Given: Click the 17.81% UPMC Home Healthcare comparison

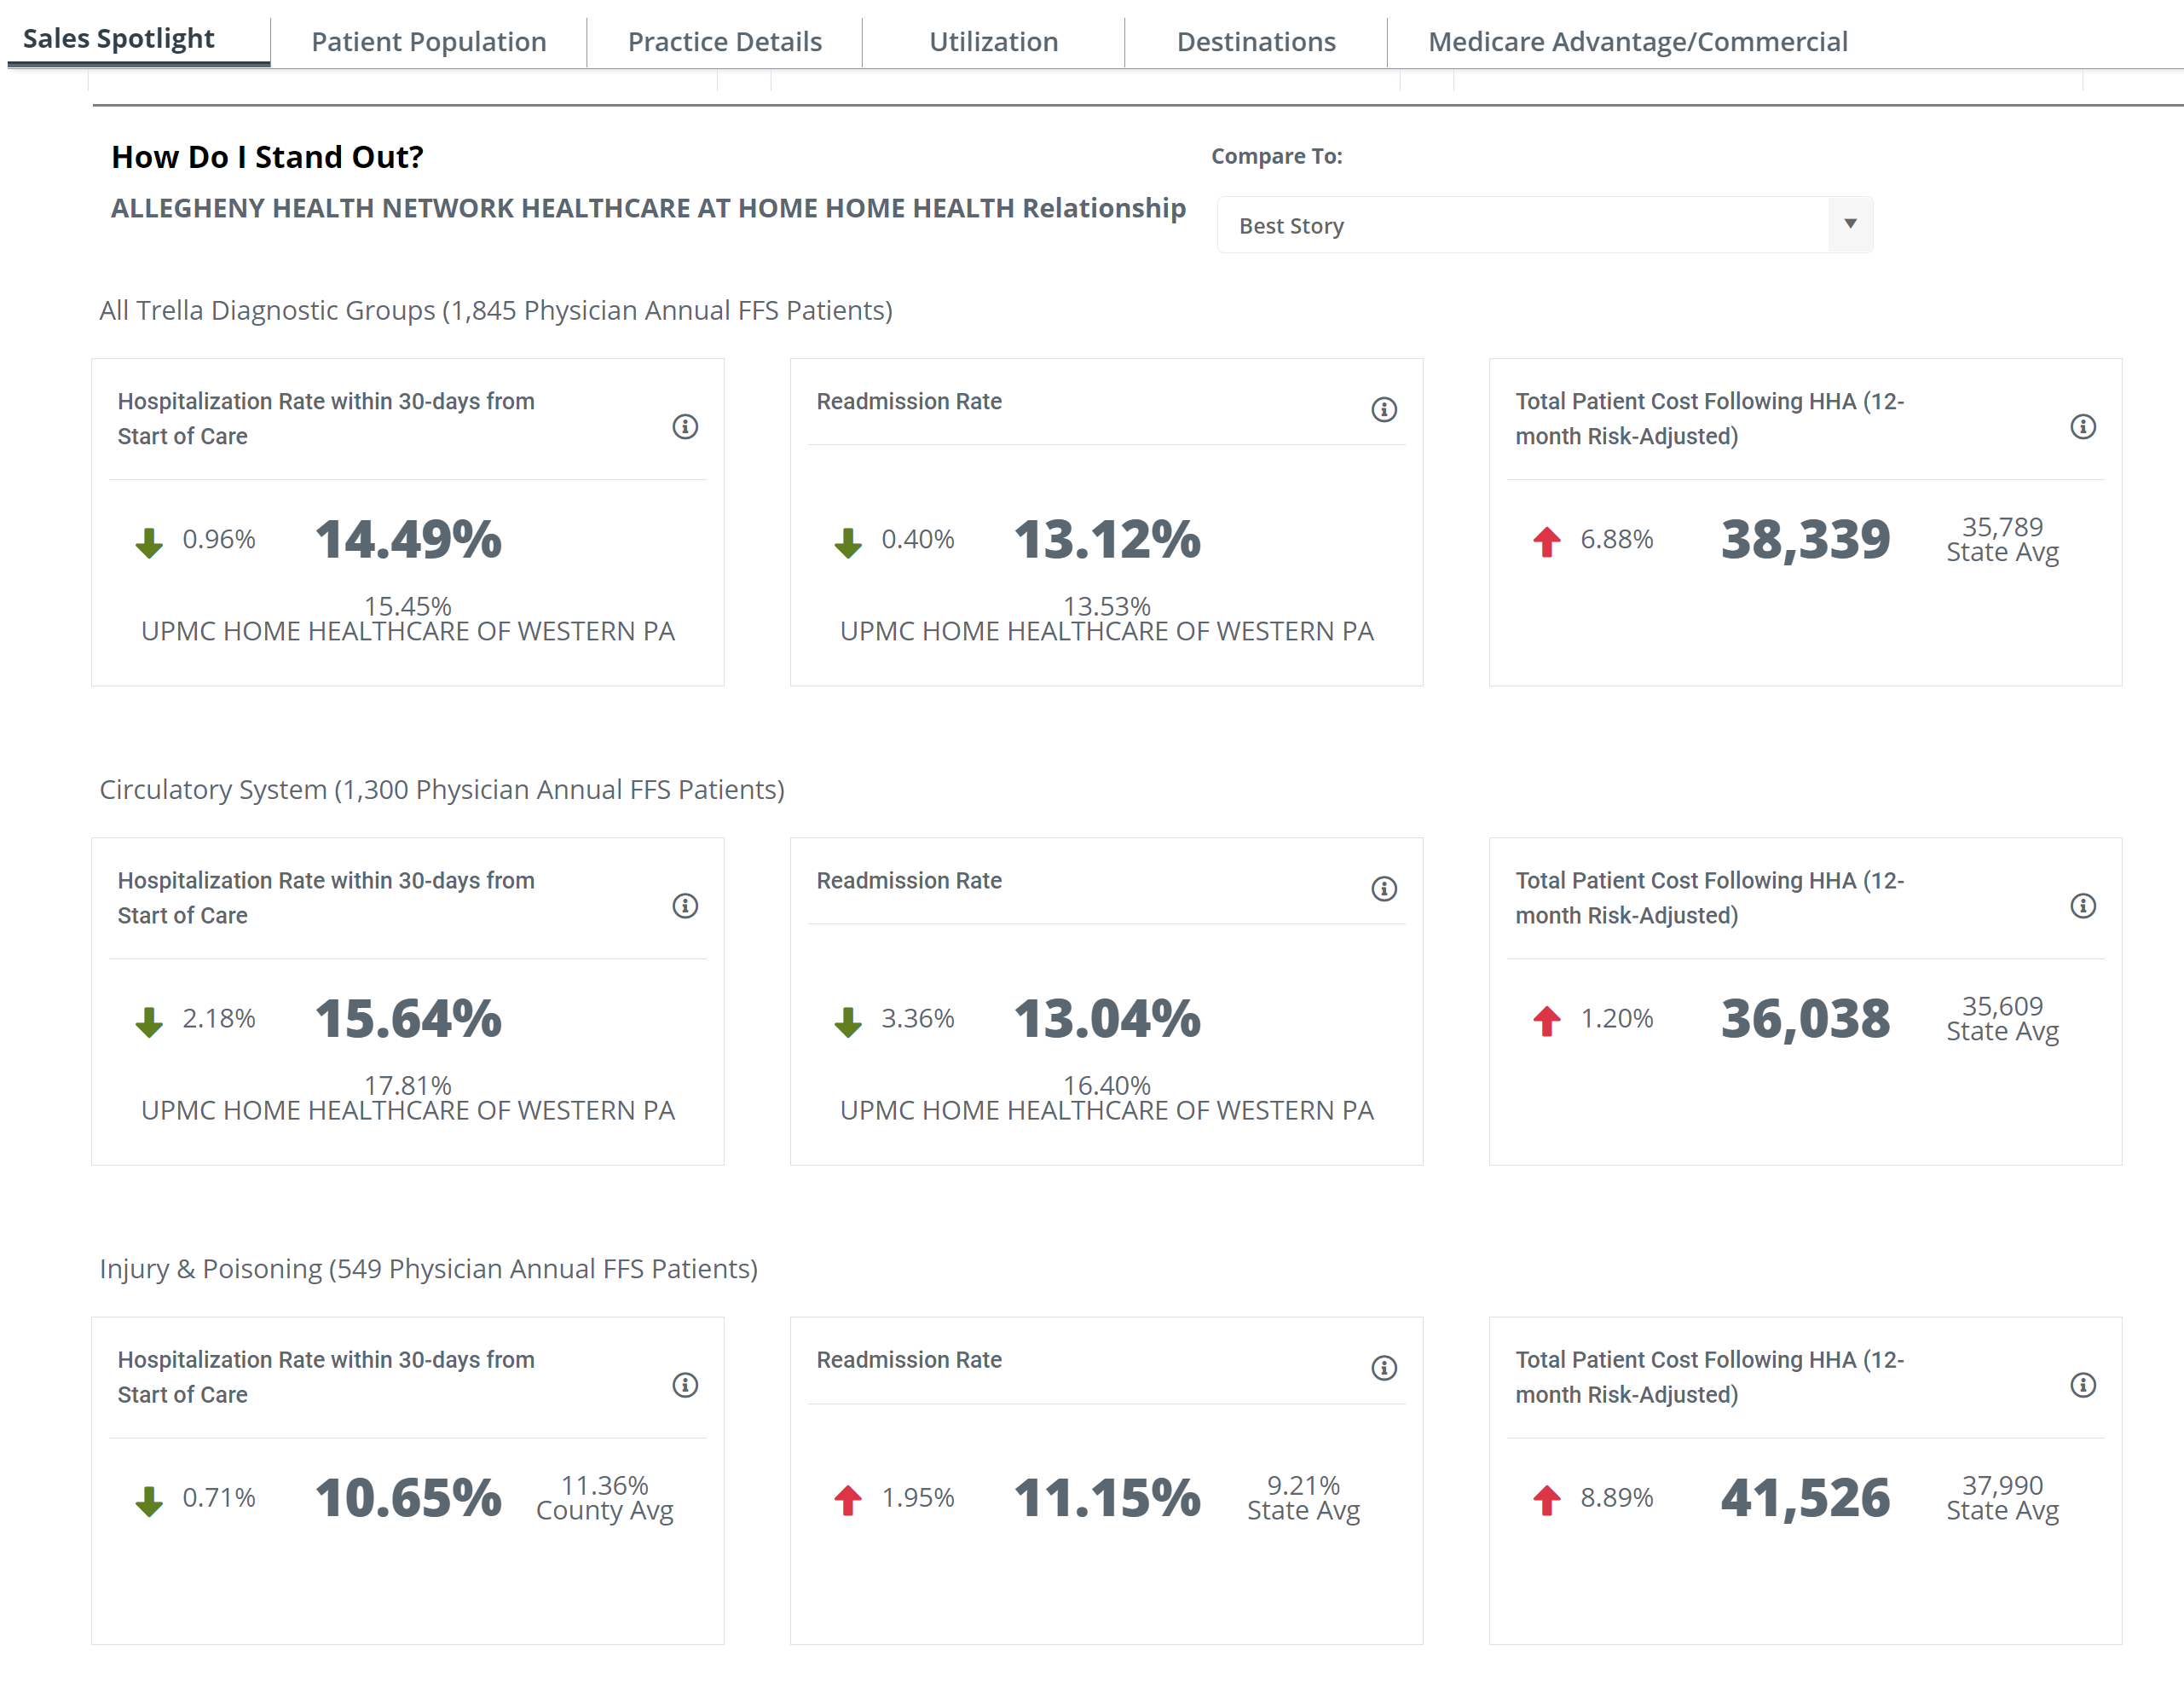Looking at the screenshot, I should click(x=408, y=1098).
